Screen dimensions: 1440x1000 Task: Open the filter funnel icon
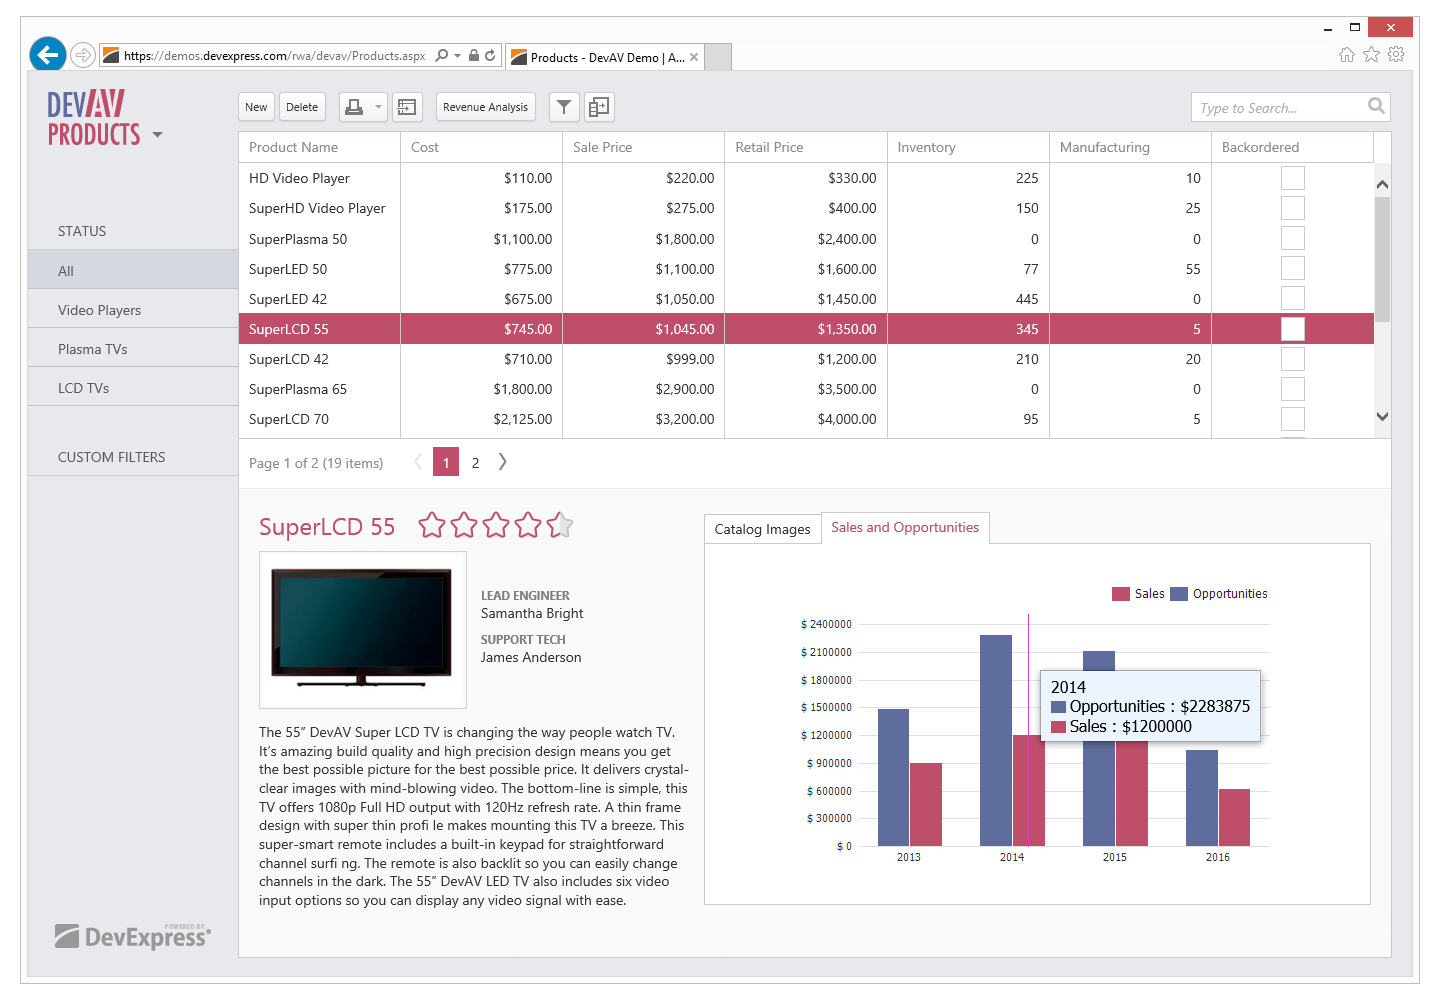point(563,107)
